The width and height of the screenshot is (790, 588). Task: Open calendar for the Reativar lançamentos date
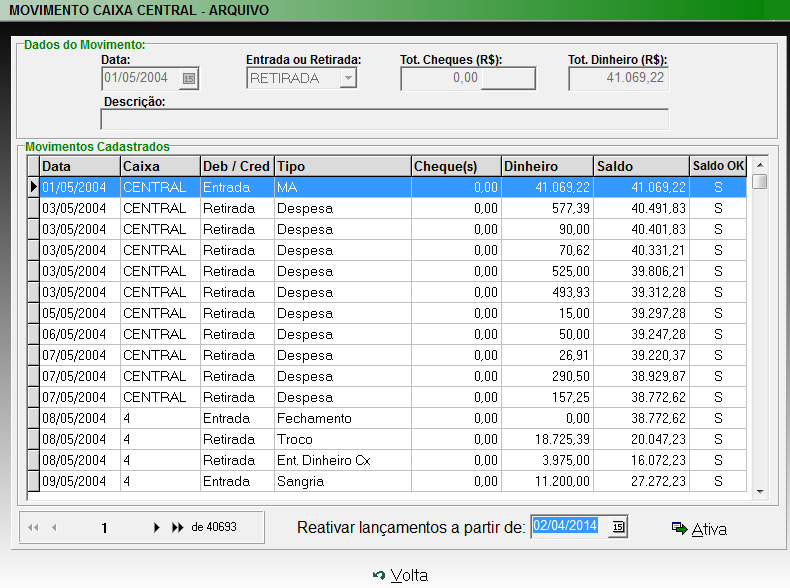[x=618, y=527]
